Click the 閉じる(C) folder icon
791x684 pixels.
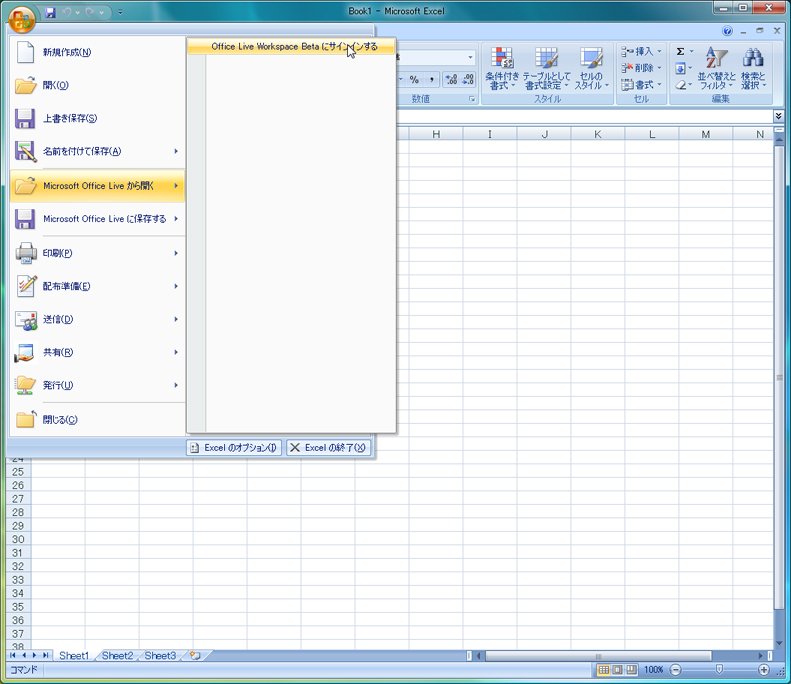26,419
